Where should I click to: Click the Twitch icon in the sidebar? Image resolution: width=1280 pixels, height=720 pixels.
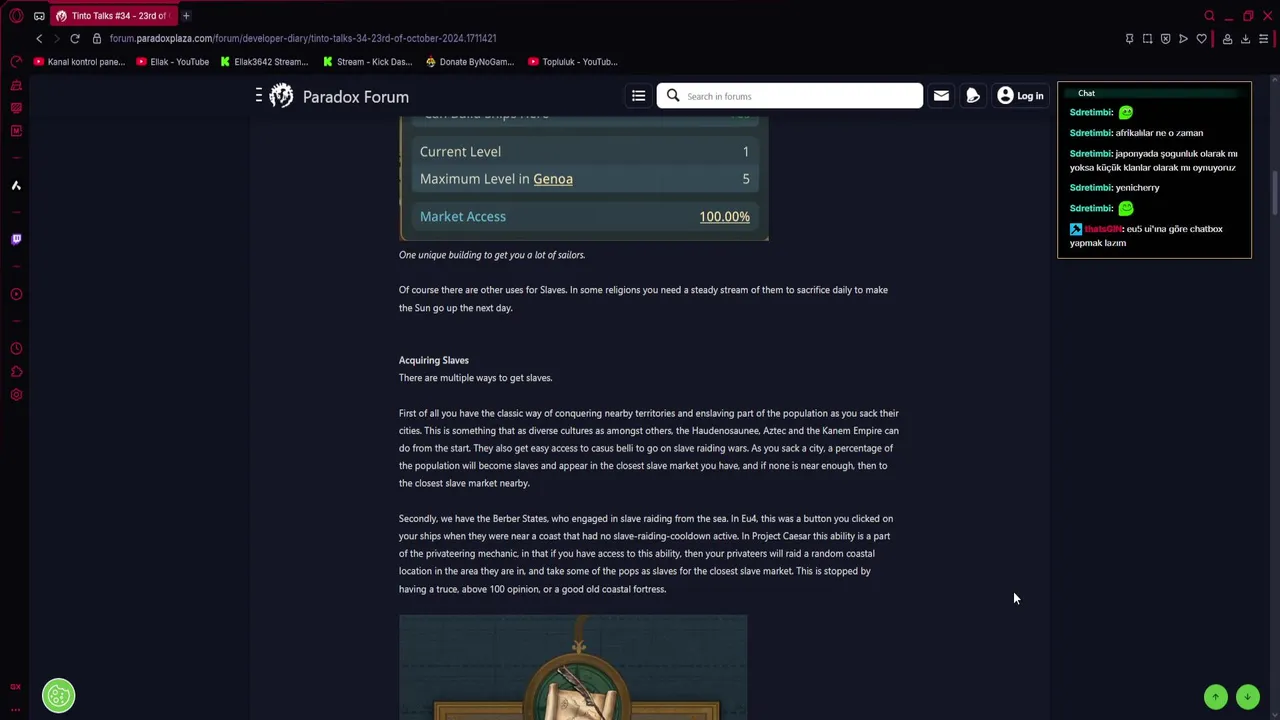[x=16, y=239]
